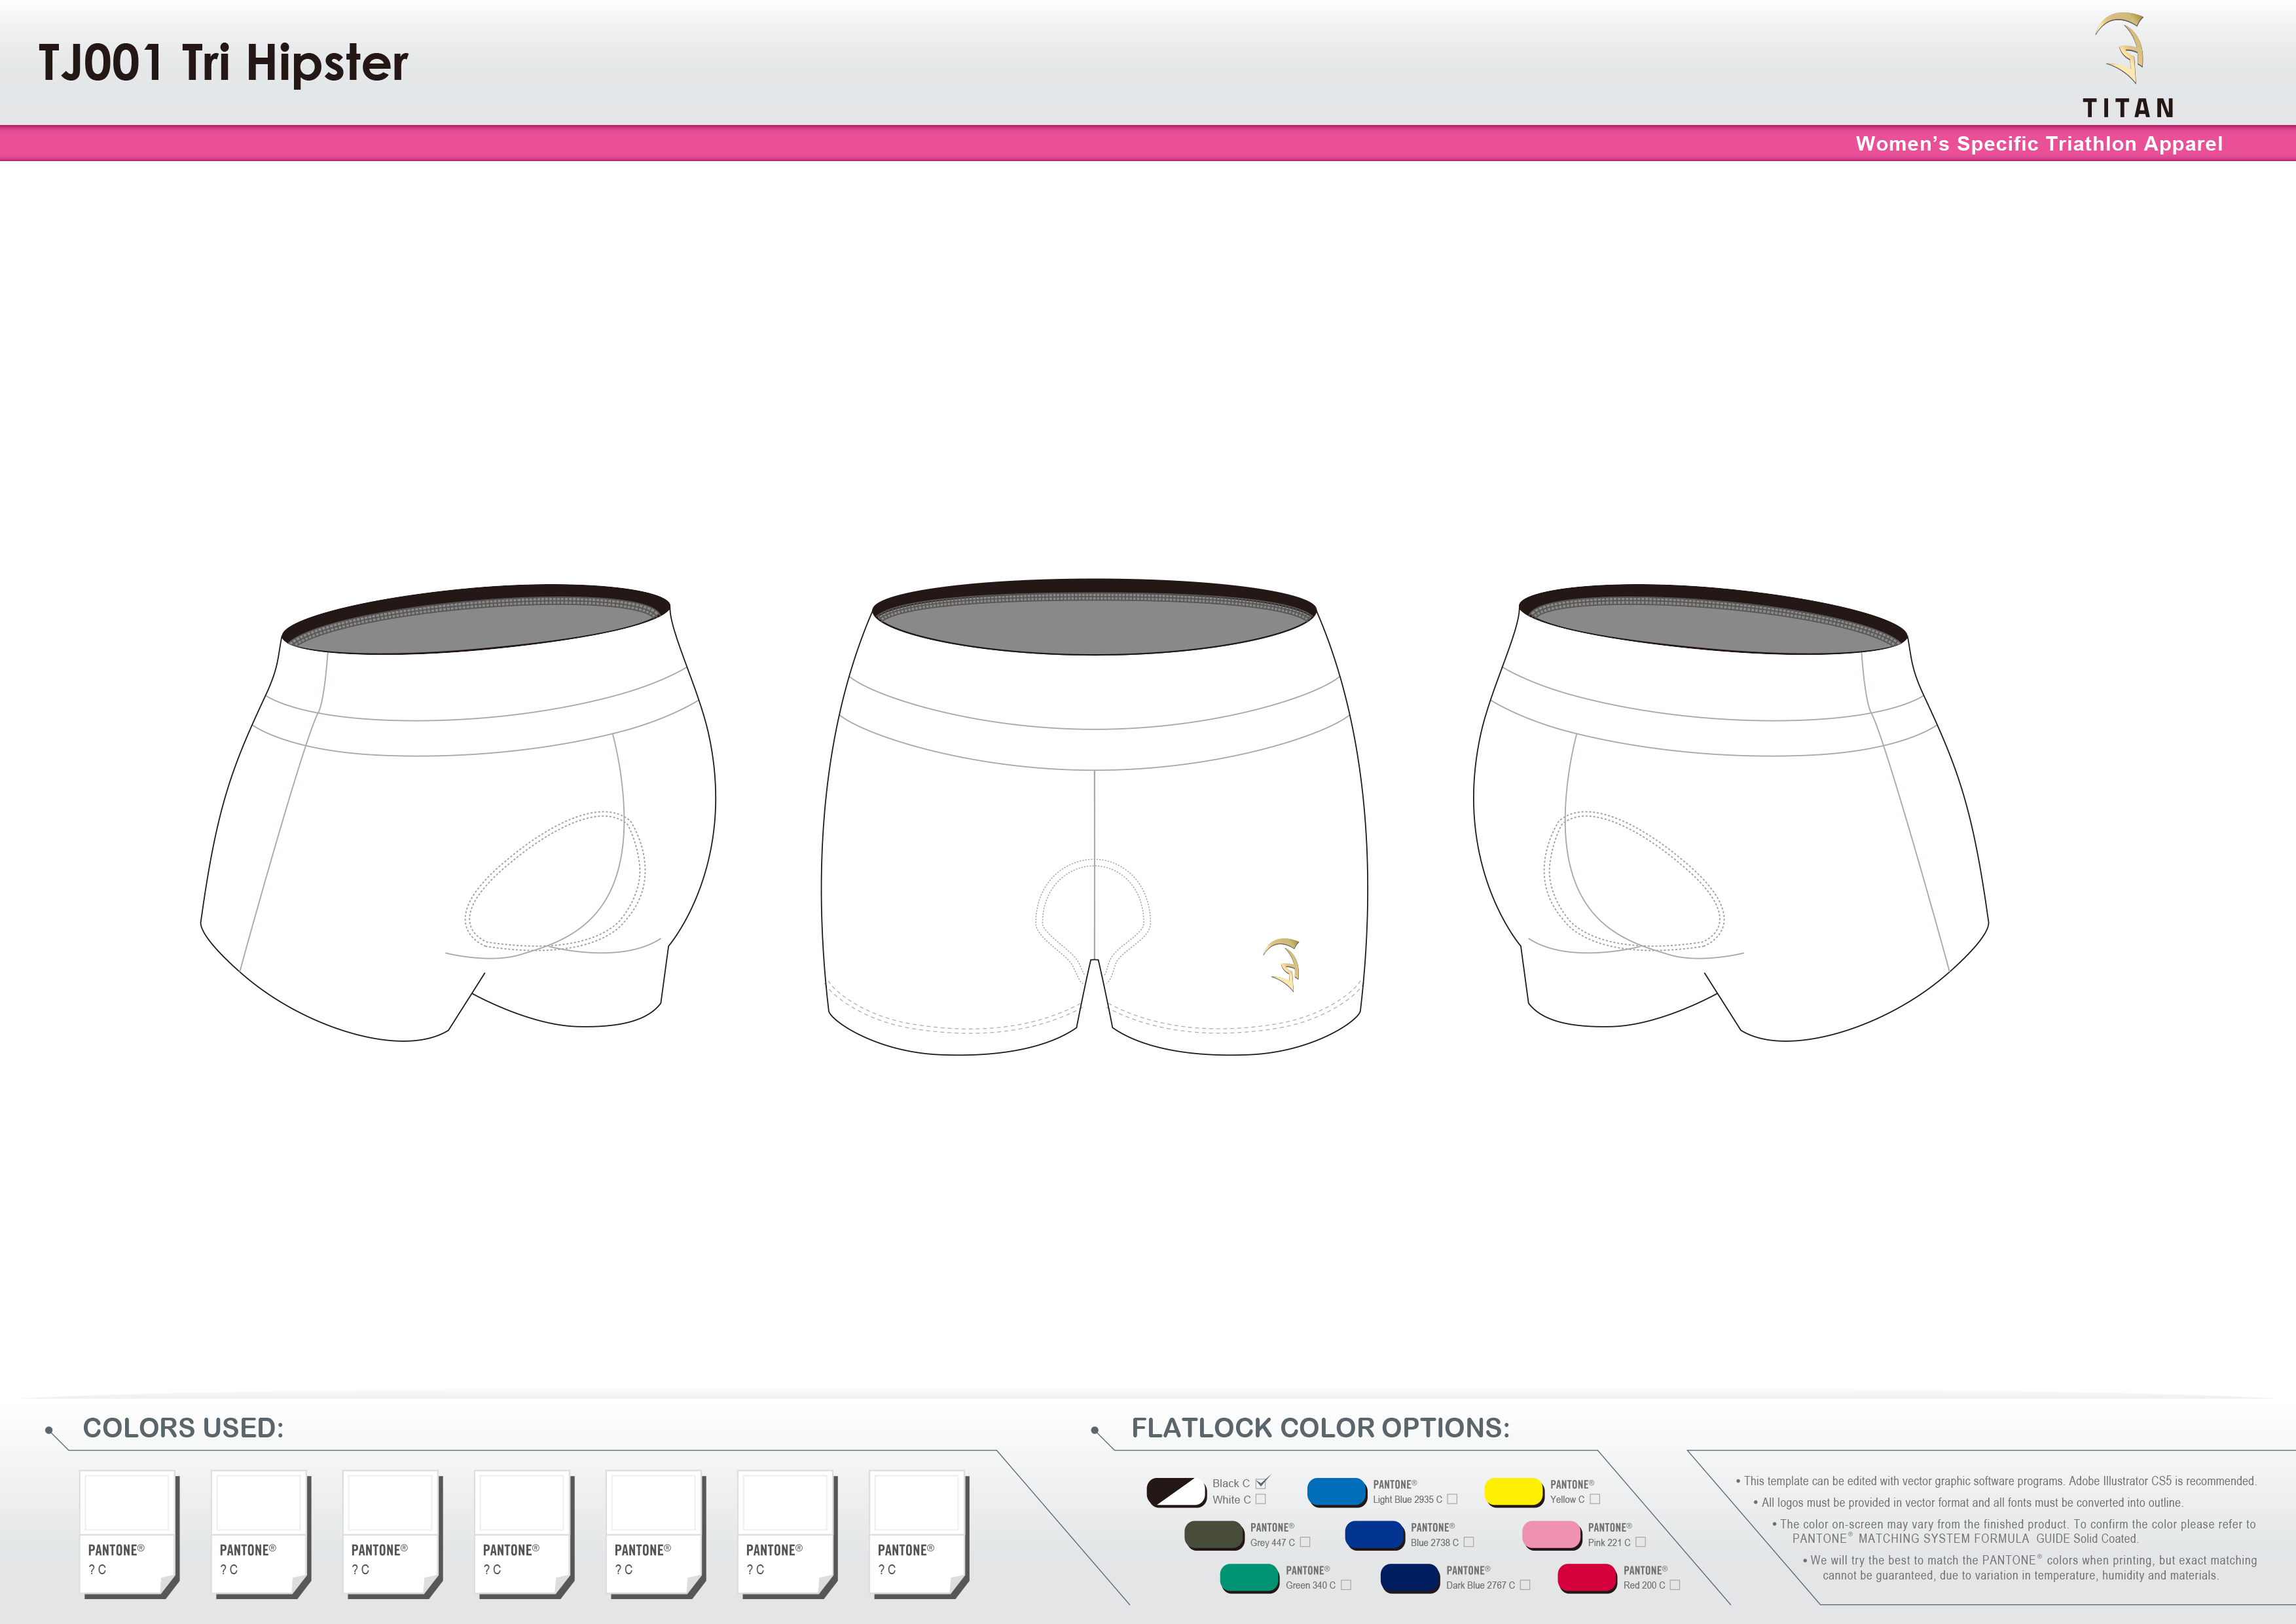Choose the Blue 2738 C swatch
Image resolution: width=2296 pixels, height=1624 pixels.
click(1374, 1535)
